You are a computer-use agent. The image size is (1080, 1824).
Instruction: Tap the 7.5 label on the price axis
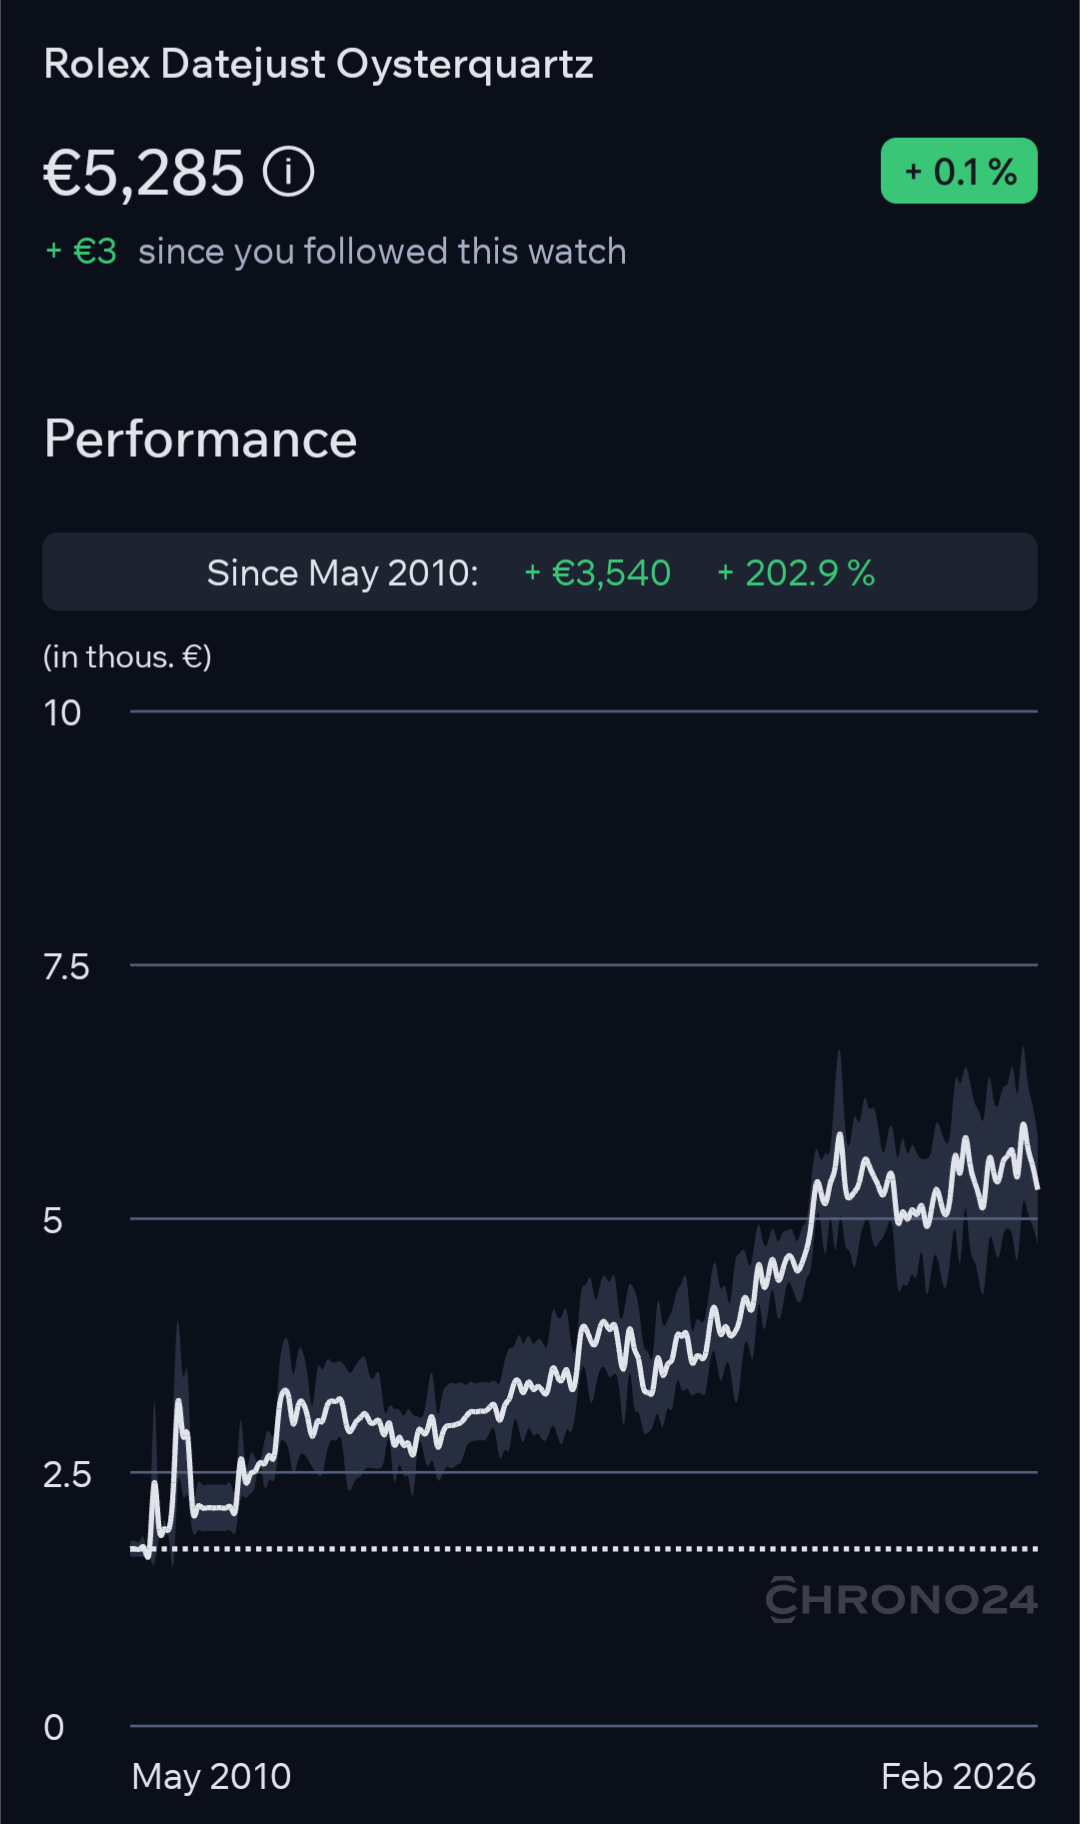coord(66,967)
